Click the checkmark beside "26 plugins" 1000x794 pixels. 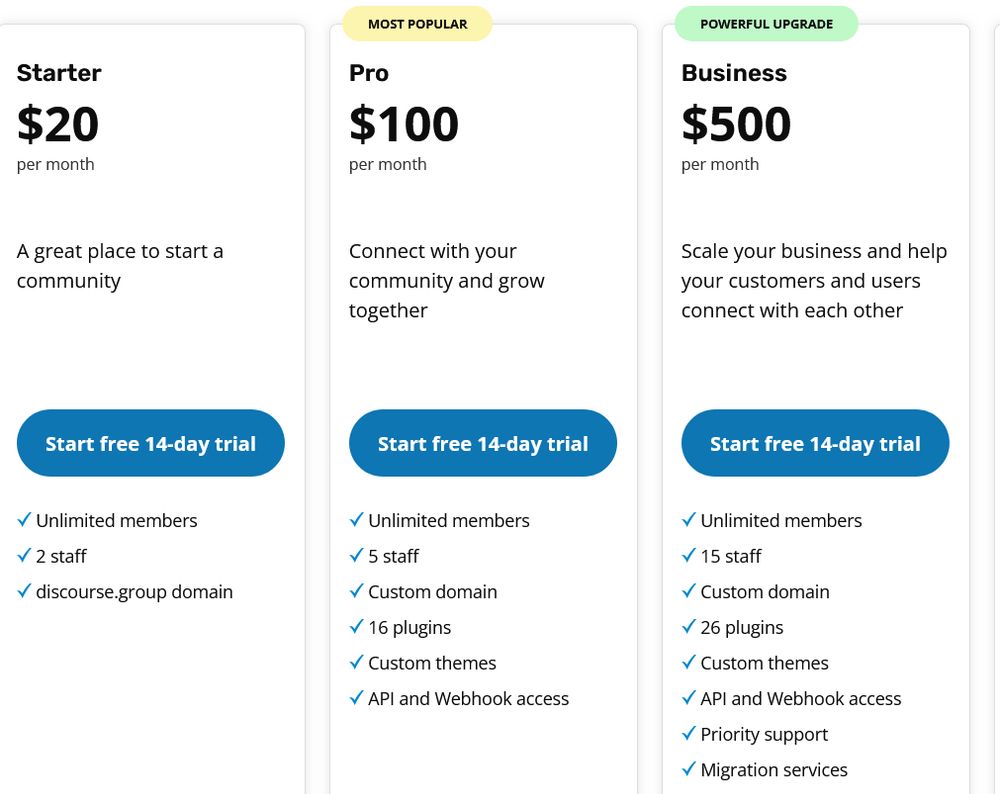(x=688, y=627)
